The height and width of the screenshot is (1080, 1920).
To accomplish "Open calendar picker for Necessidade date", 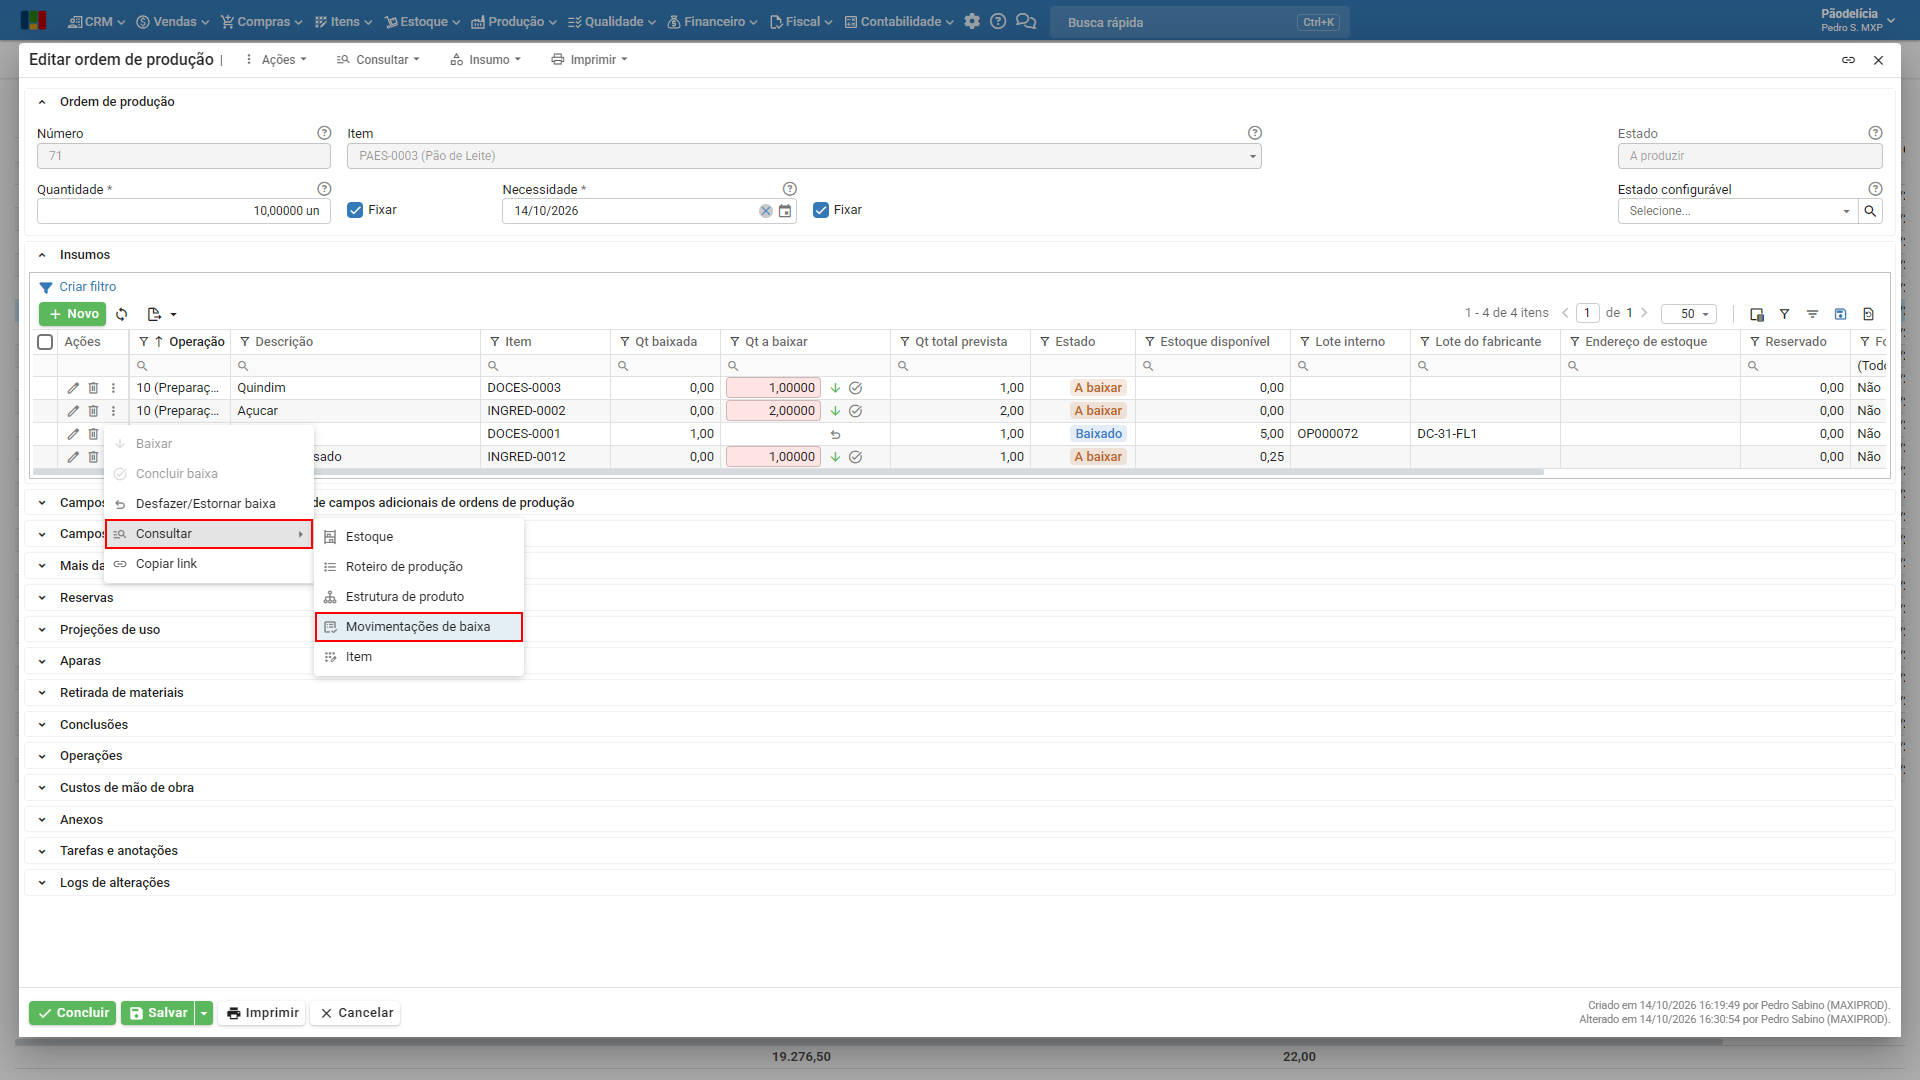I will coord(785,211).
